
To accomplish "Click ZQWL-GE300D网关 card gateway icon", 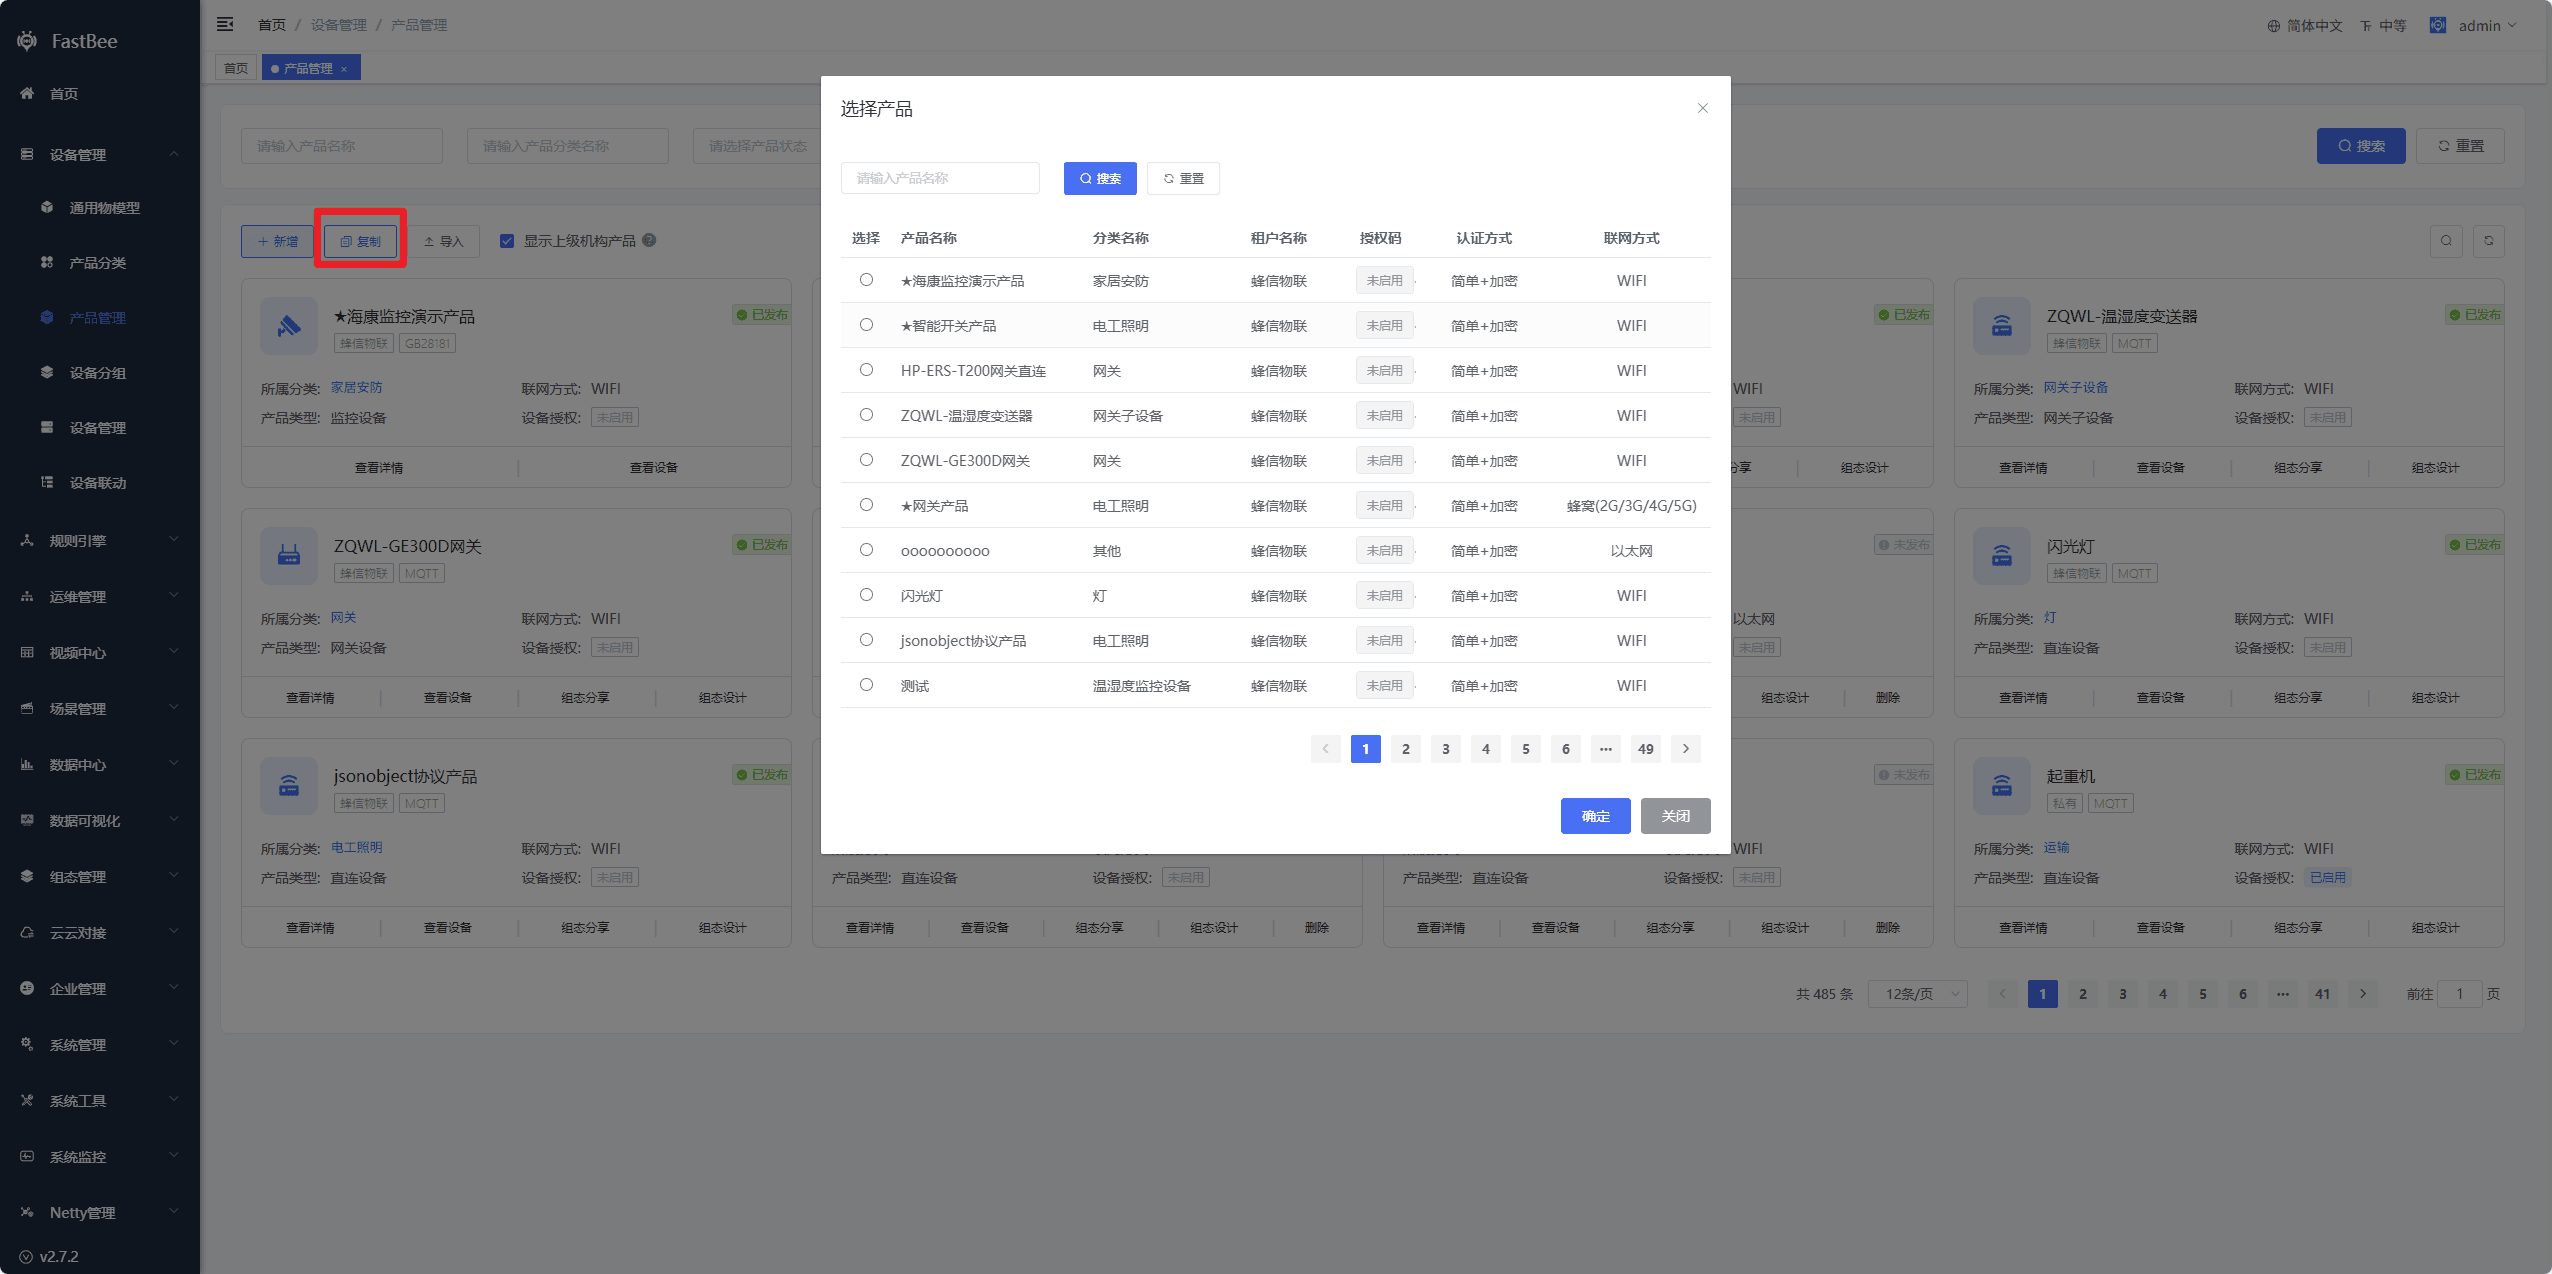I will click(x=289, y=556).
